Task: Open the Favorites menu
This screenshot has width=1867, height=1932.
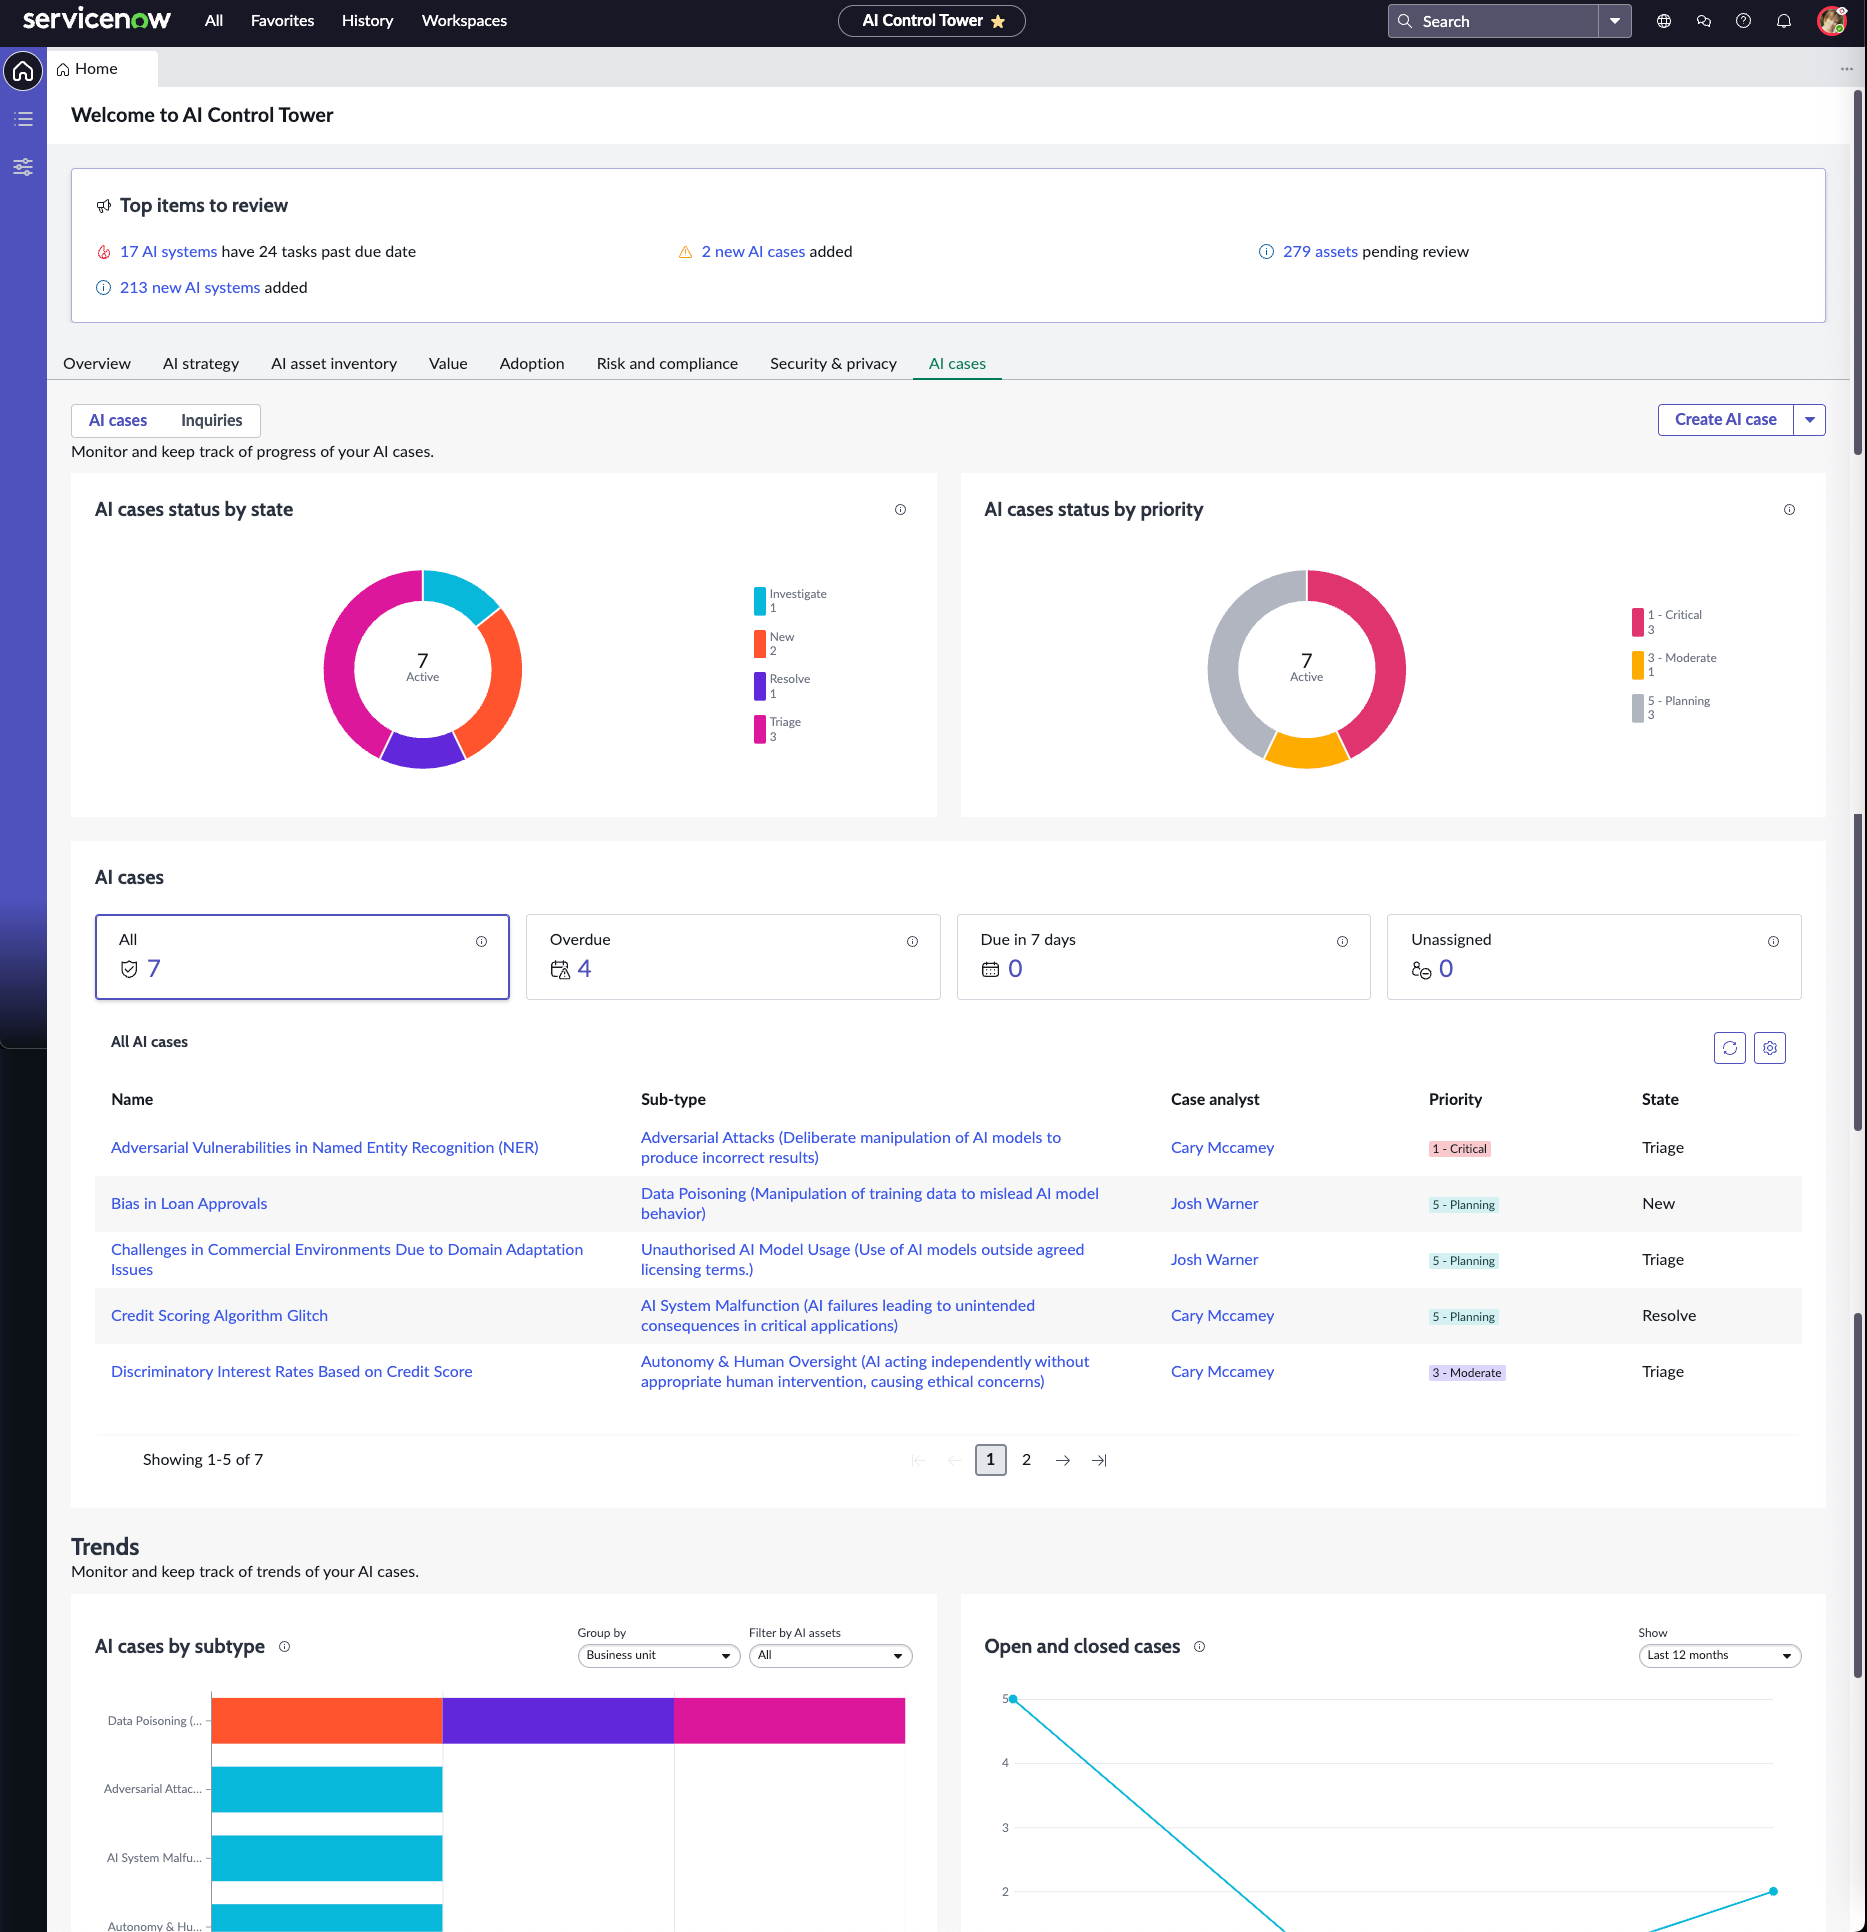Action: click(x=282, y=21)
